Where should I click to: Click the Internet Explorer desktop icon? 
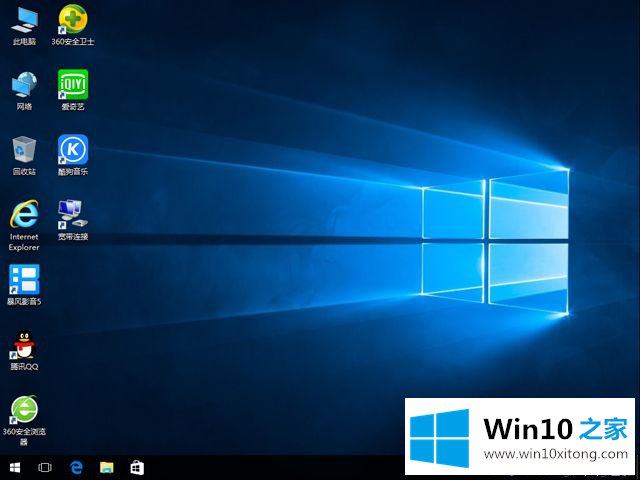tap(24, 214)
